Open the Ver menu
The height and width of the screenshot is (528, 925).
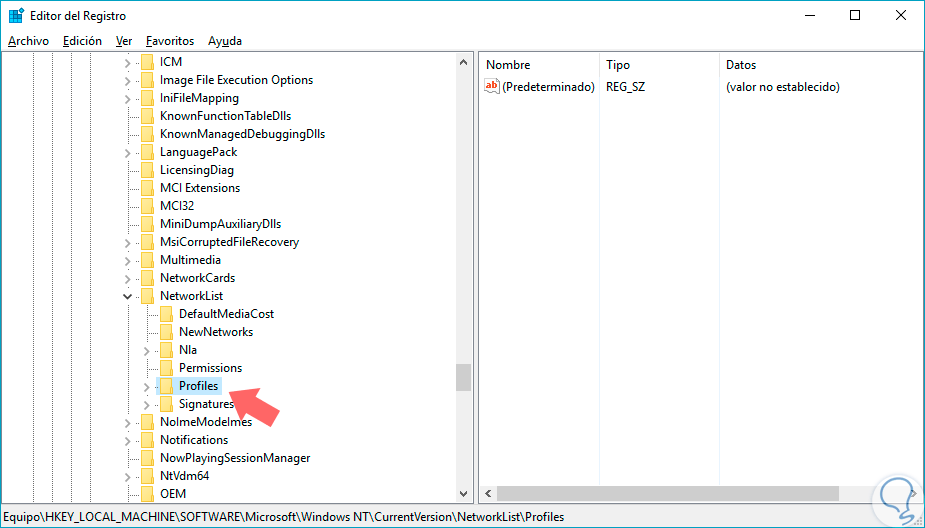[x=124, y=41]
